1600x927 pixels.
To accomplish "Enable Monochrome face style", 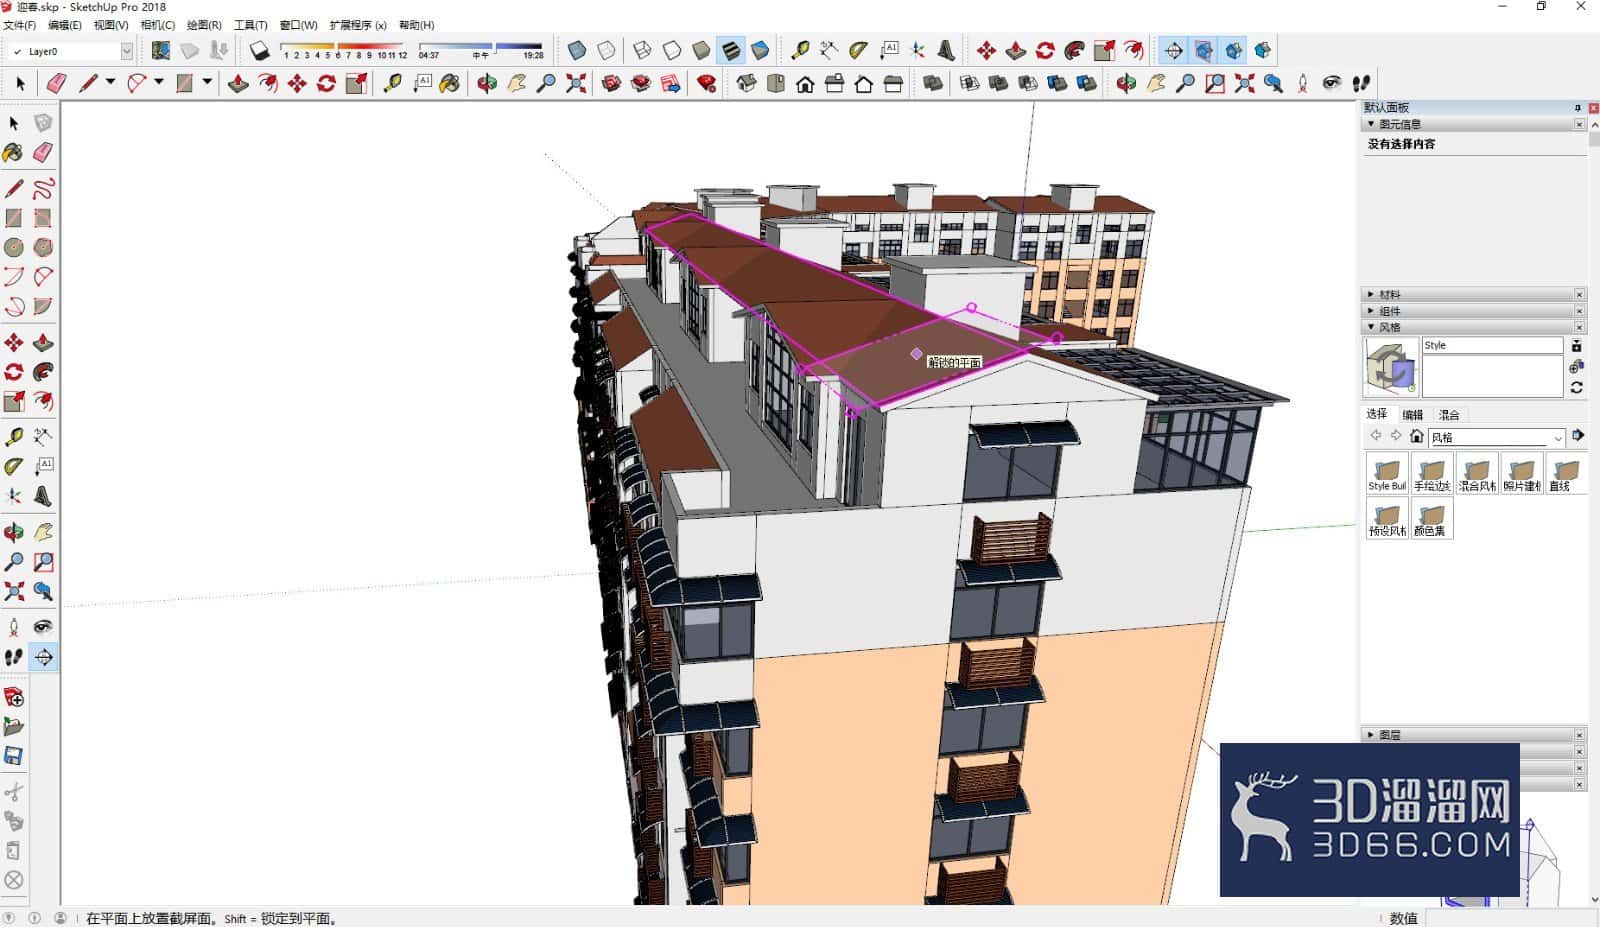I will (x=760, y=50).
